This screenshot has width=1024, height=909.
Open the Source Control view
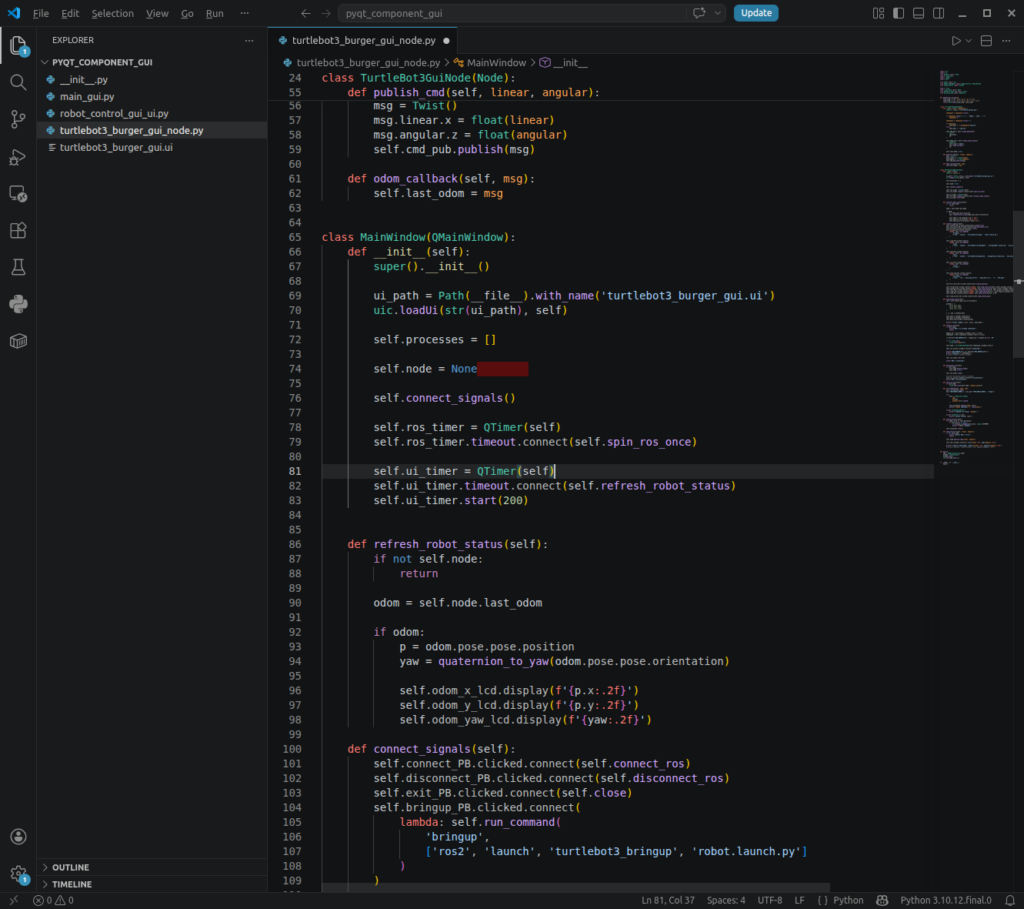coord(18,119)
